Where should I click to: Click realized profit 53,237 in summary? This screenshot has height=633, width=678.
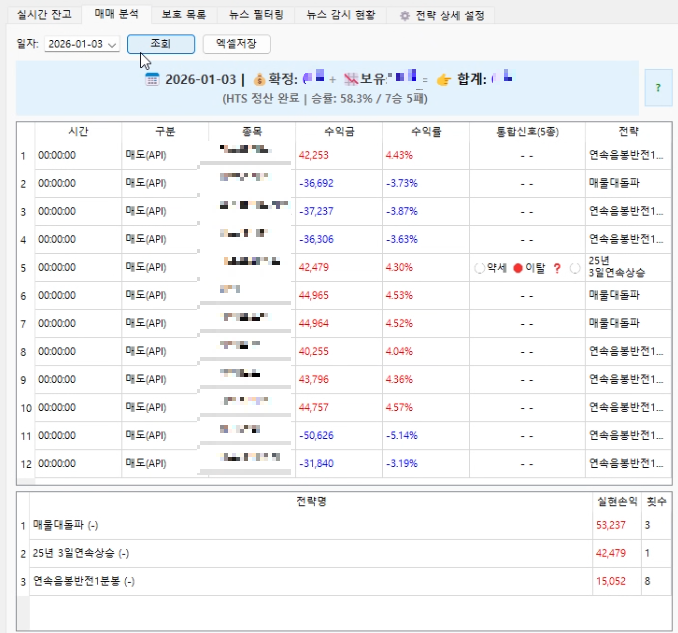(611, 526)
